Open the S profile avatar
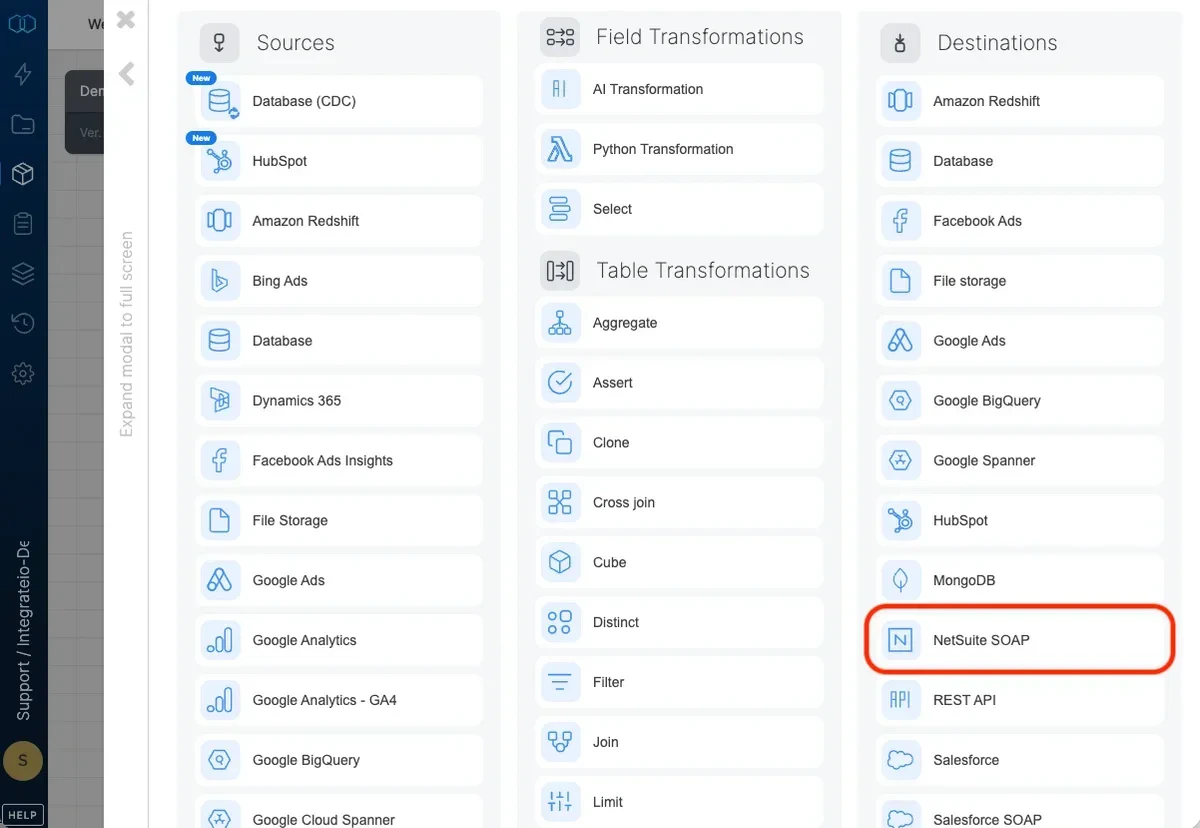 22,761
